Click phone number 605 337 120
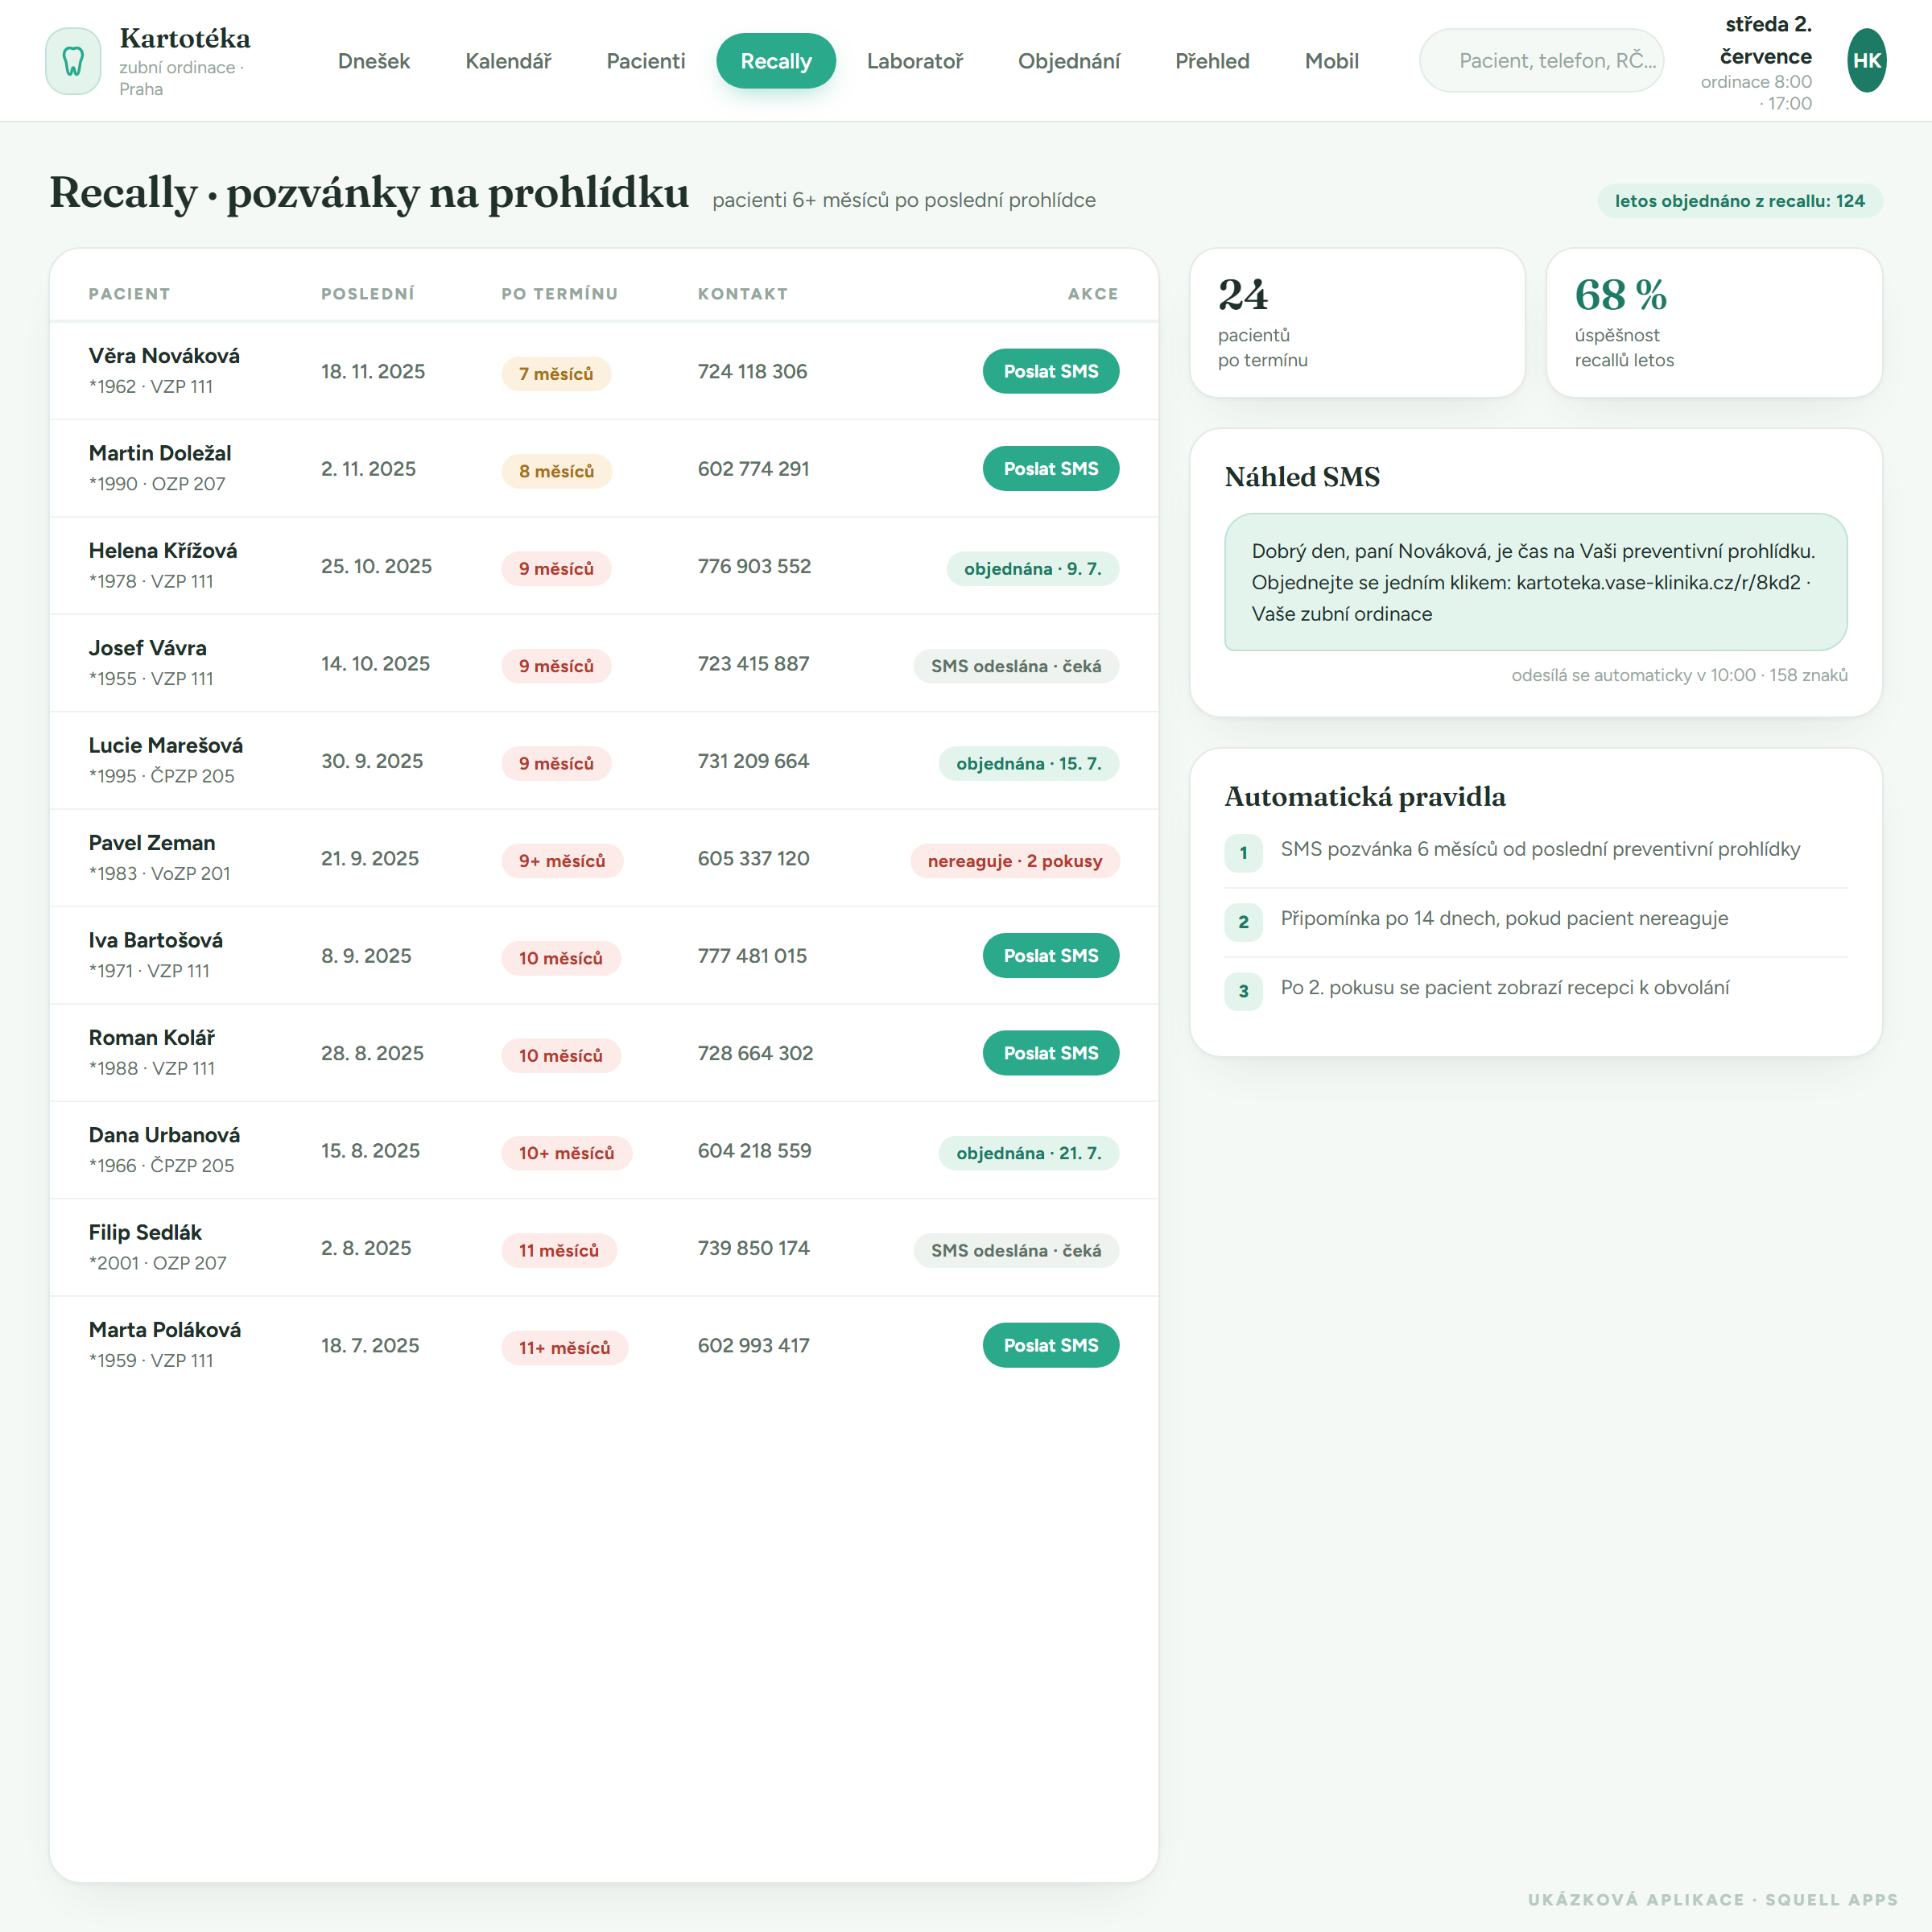This screenshot has height=1932, width=1932. (753, 859)
